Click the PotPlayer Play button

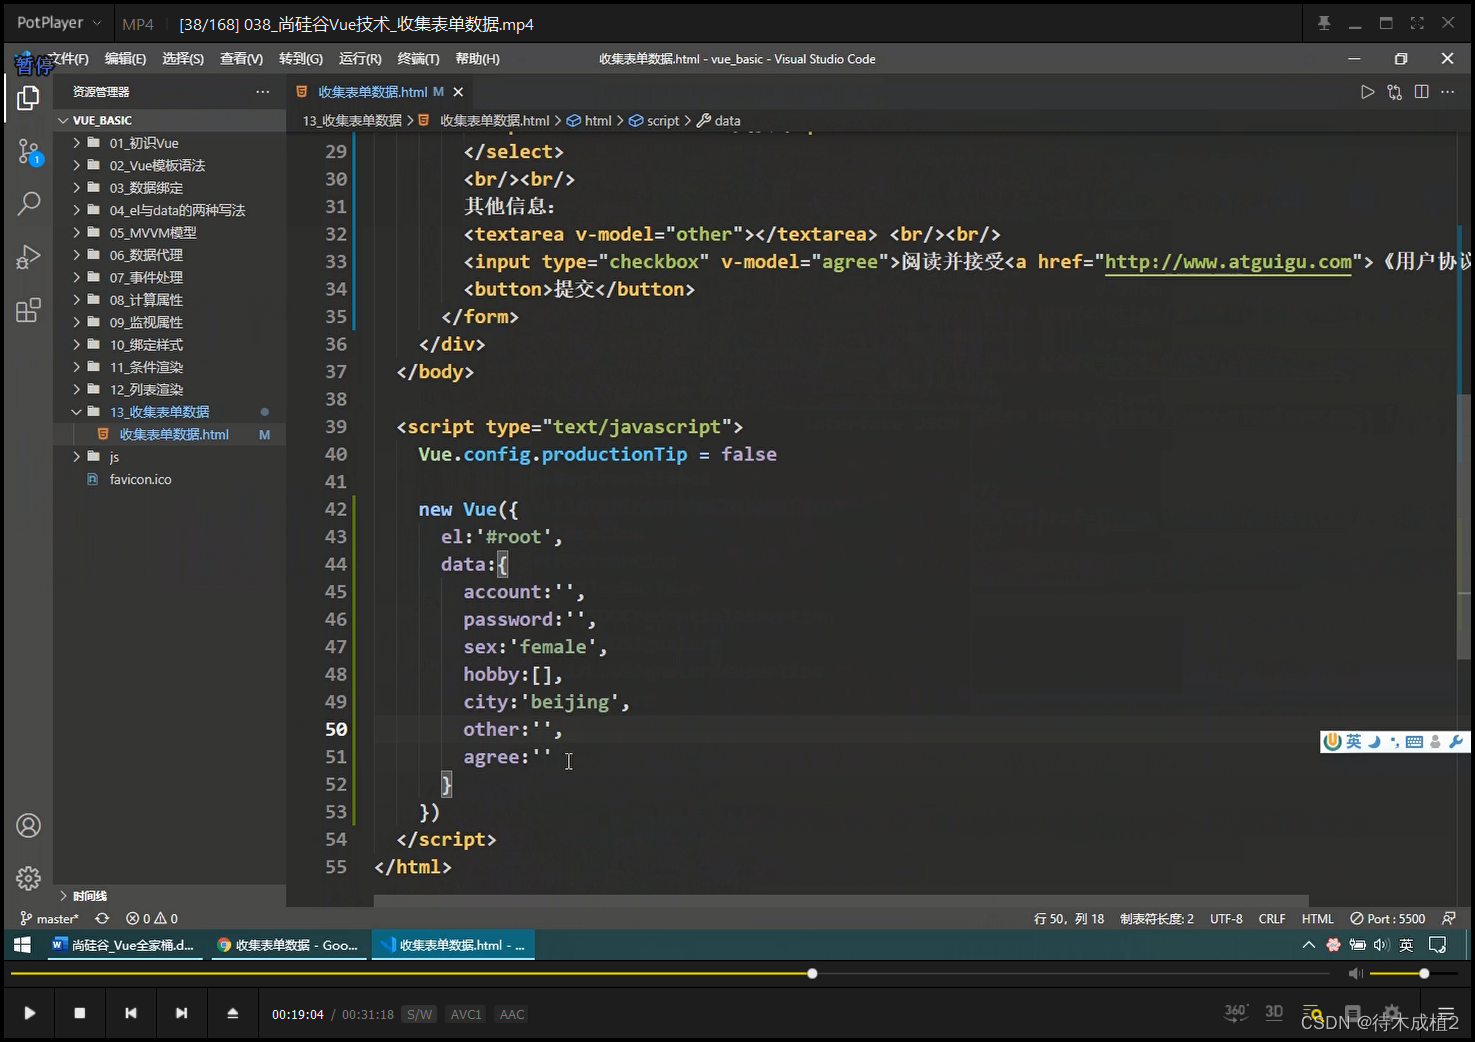pyautogui.click(x=30, y=1013)
